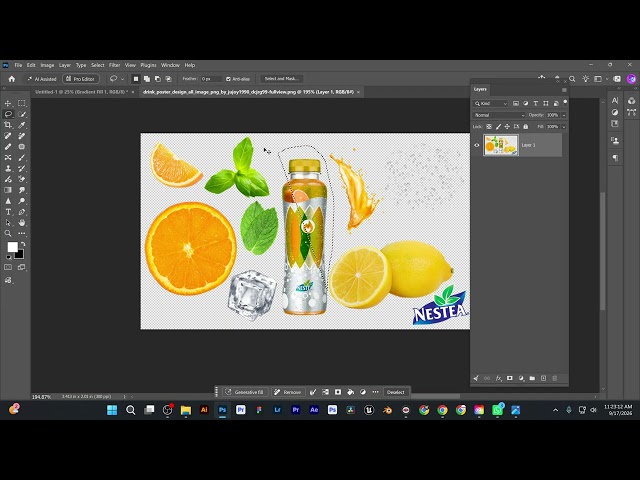Viewport: 640px width, 480px height.
Task: Open the Fill slider dropdown arrow
Action: click(564, 127)
